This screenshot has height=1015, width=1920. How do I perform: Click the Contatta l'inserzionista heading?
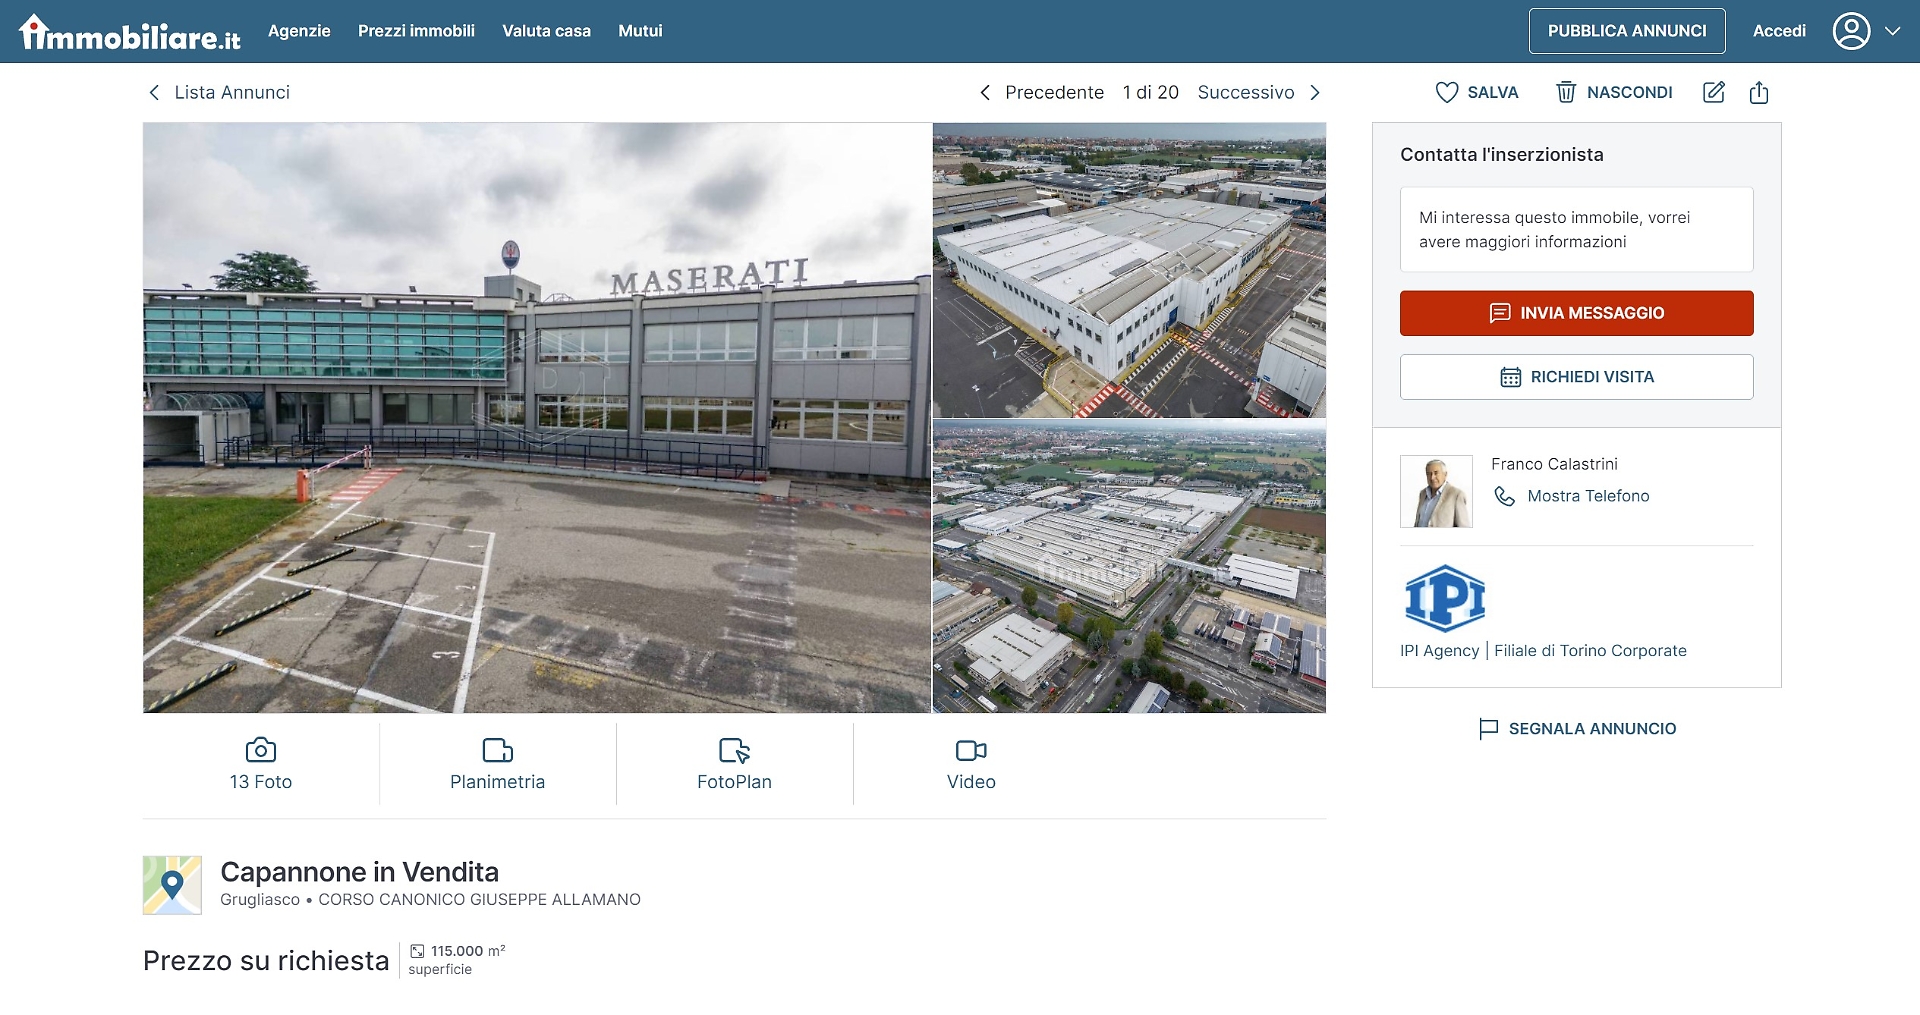coord(1501,155)
